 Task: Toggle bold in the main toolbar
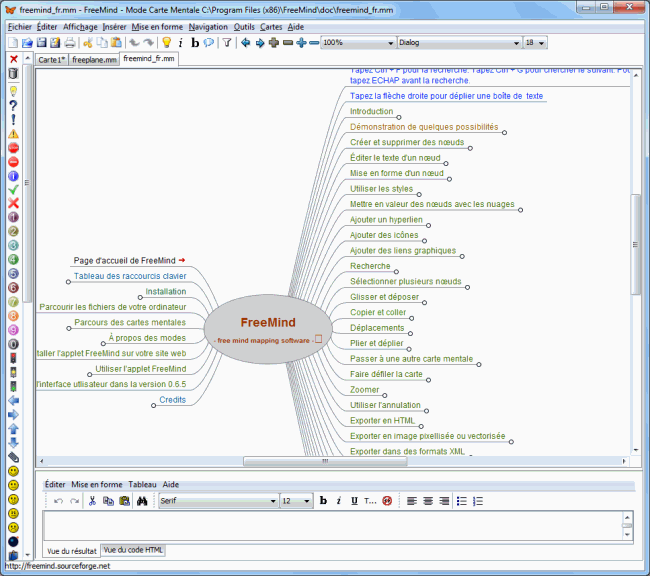[x=195, y=43]
